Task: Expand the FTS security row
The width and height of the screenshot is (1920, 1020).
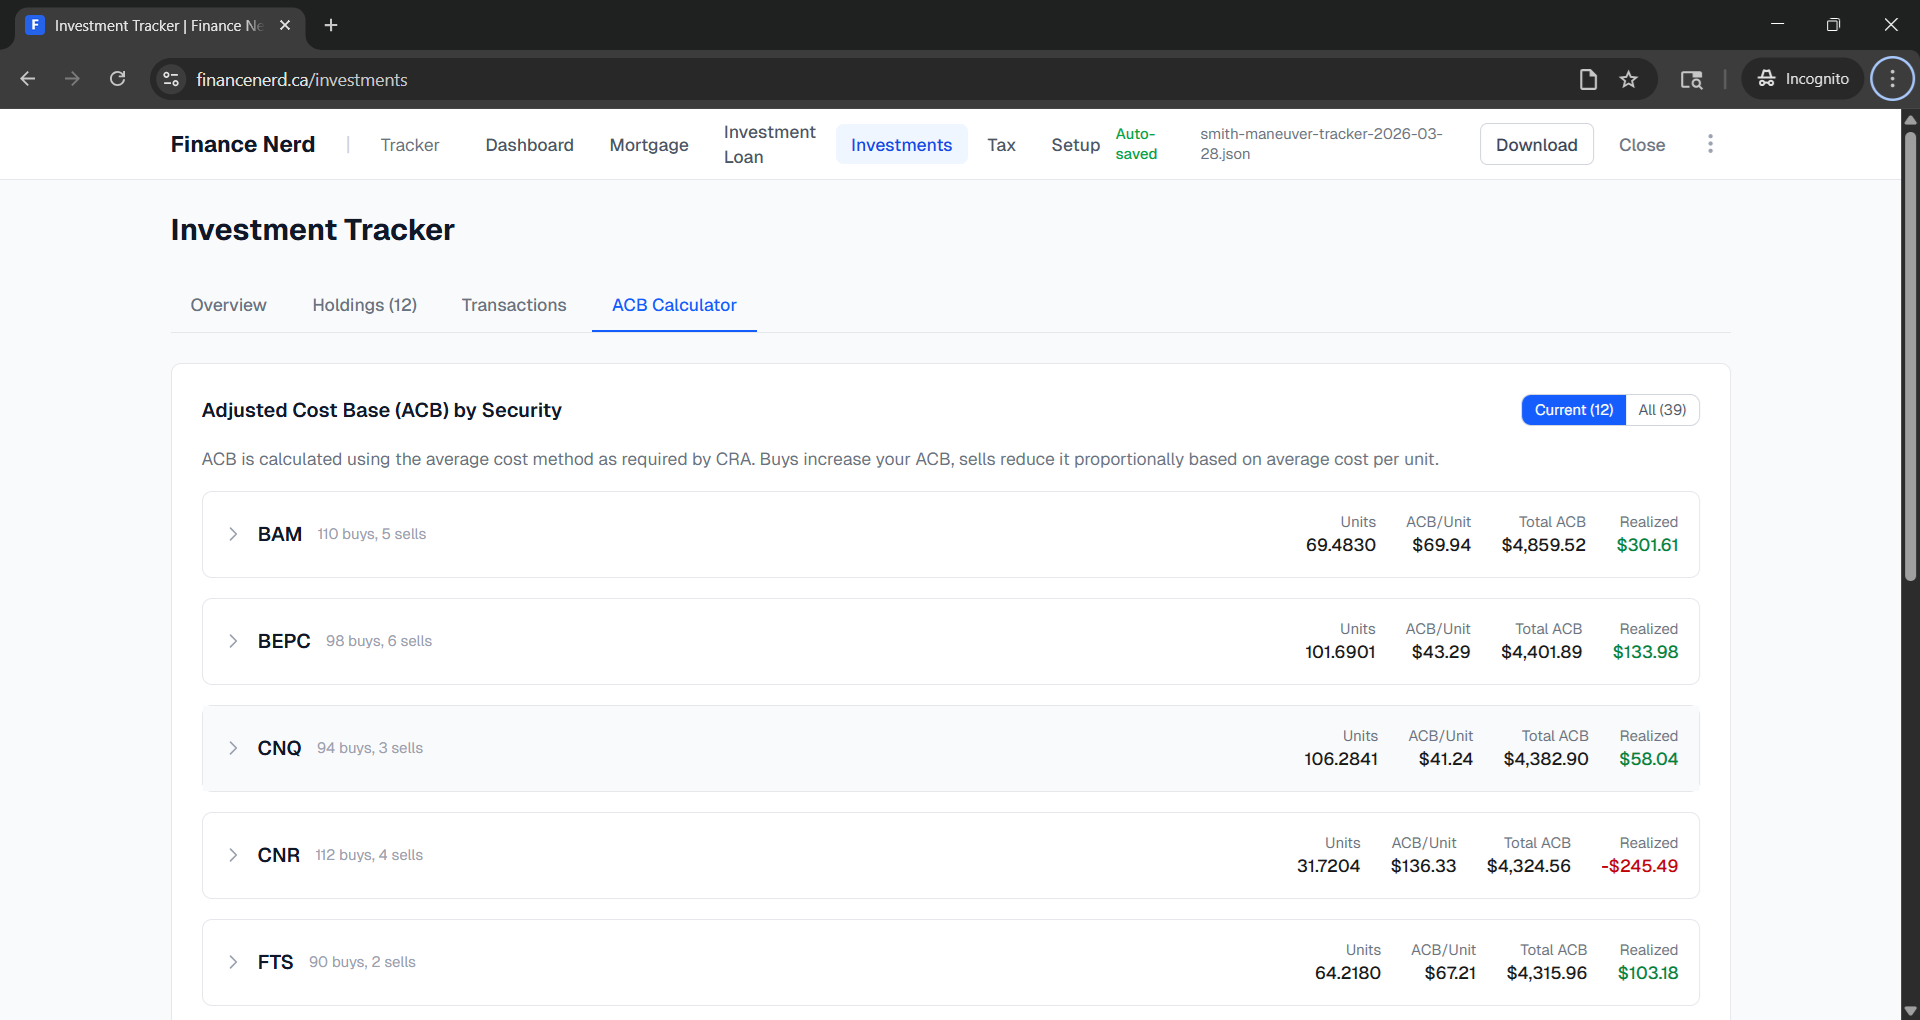Action: click(233, 962)
